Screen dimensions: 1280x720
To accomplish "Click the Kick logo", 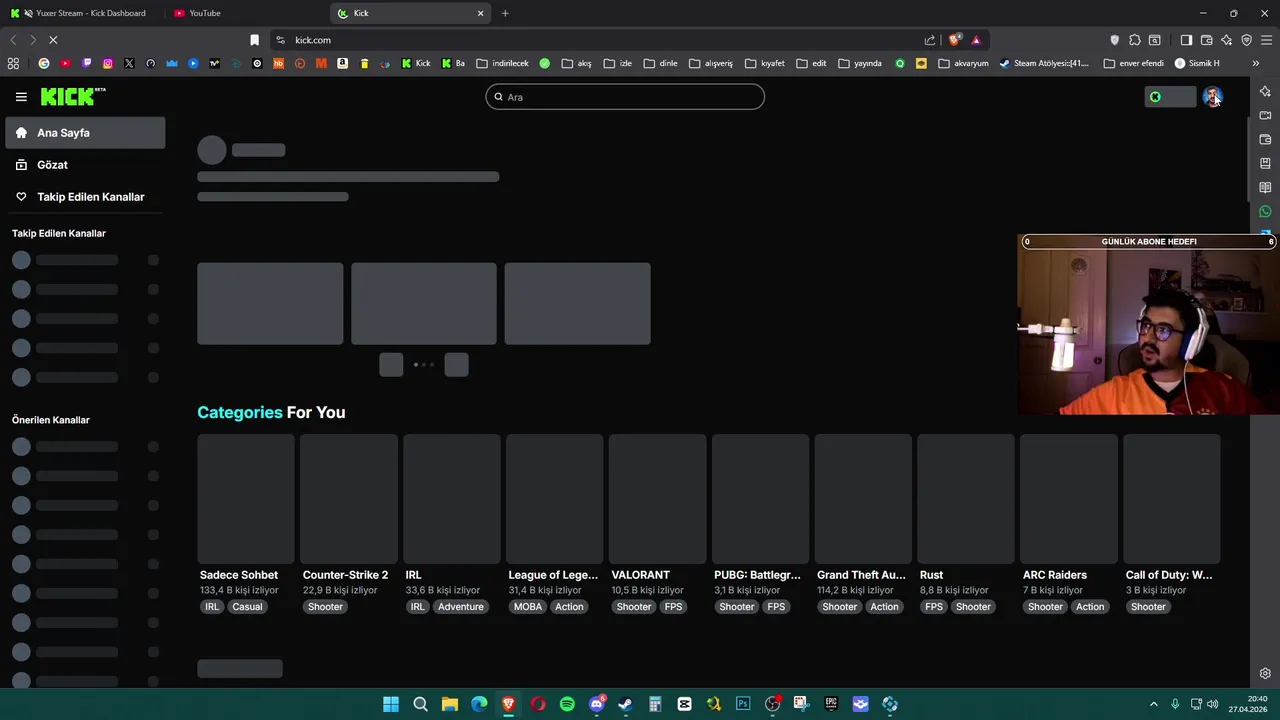I will (x=73, y=96).
